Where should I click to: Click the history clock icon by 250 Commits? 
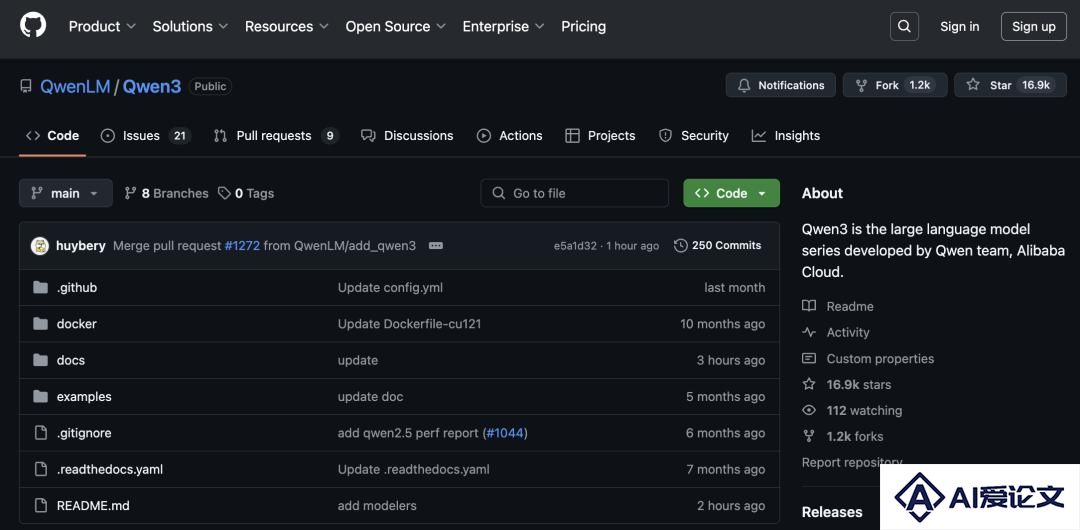coord(681,245)
